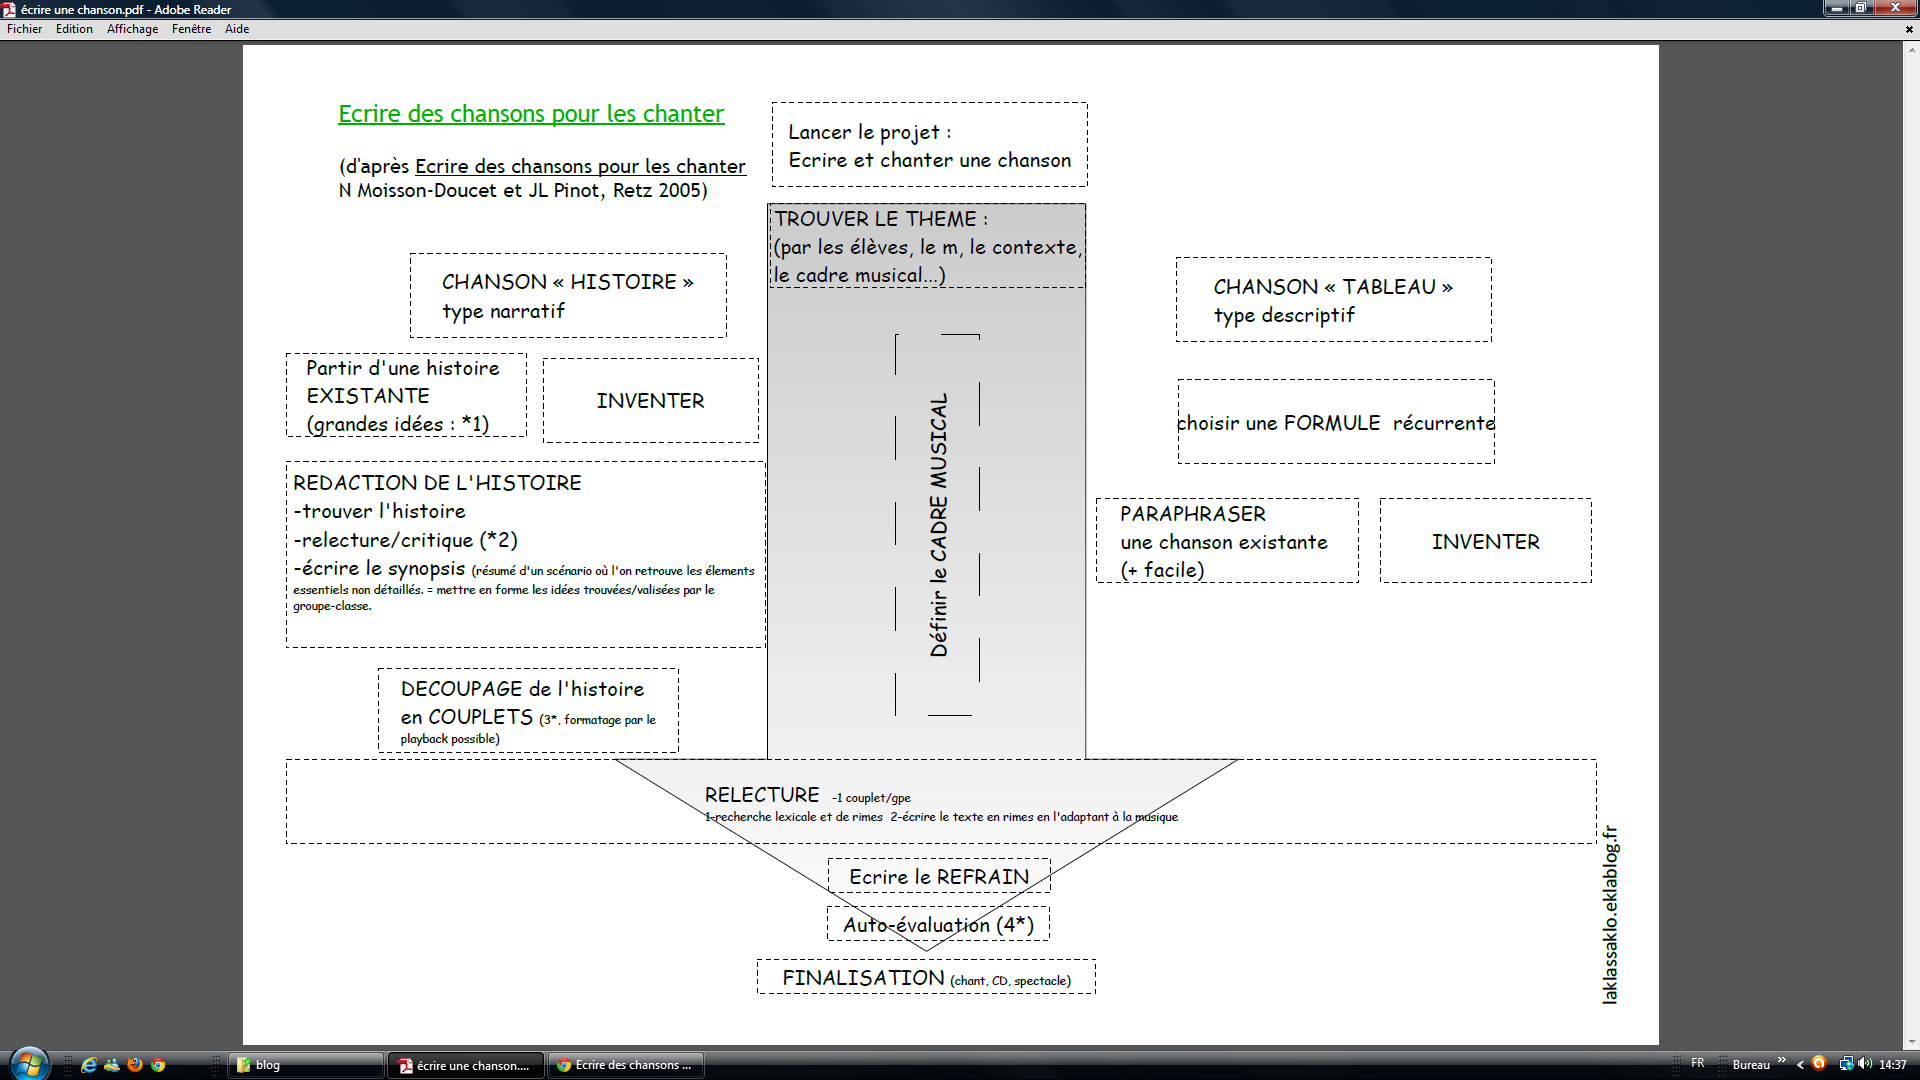Switch to Ecrire des chansons Chrome taskbar button
The width and height of the screenshot is (1920, 1080).
626,1065
